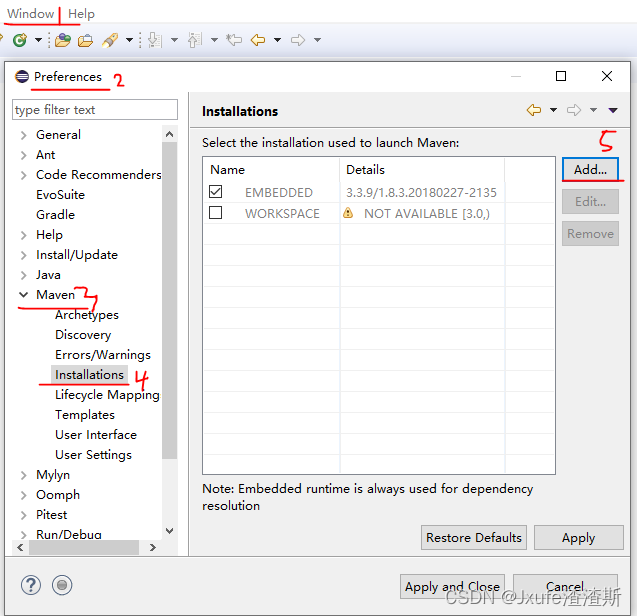The image size is (637, 616).
Task: Click tree scrollbar down arrow
Action: click(x=170, y=531)
